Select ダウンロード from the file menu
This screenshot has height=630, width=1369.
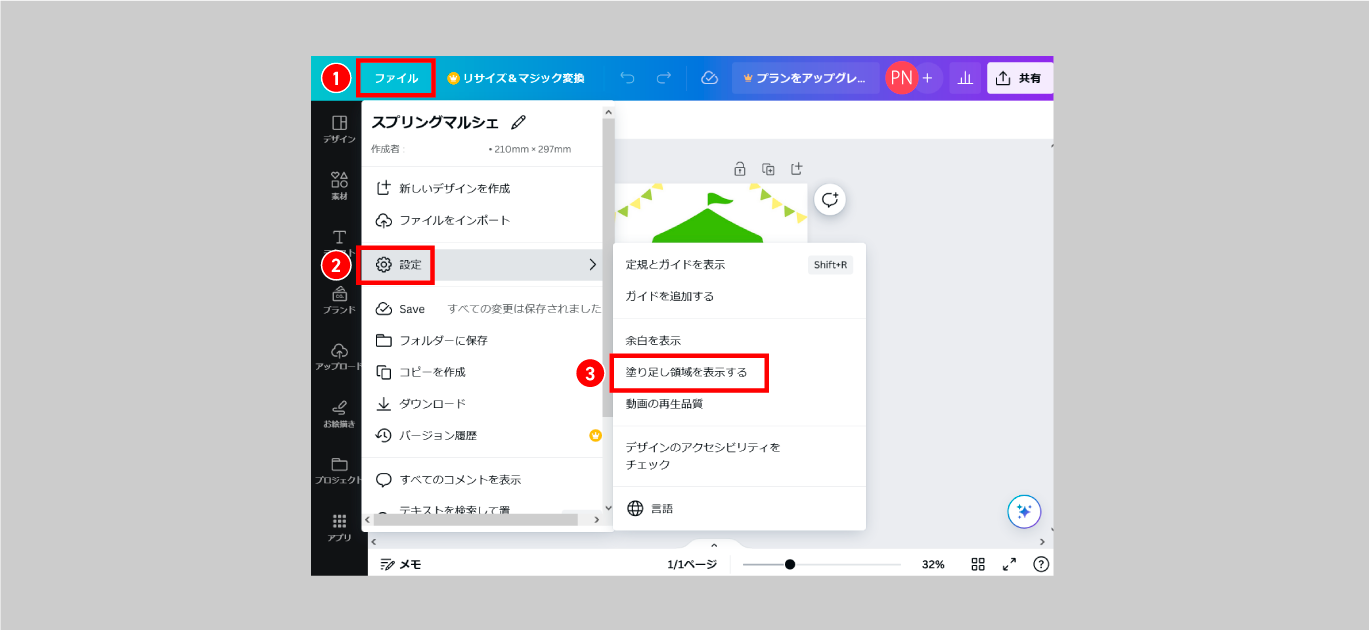pos(432,404)
